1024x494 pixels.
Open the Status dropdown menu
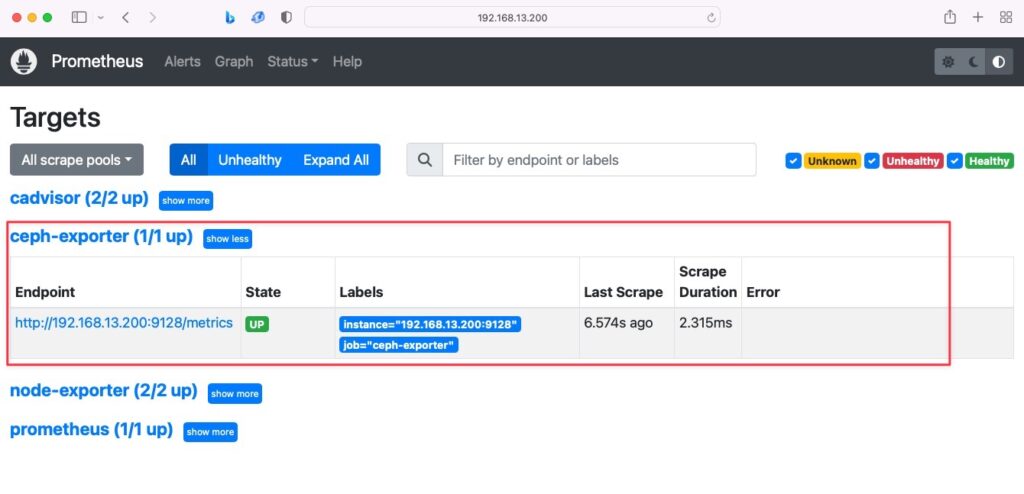(293, 61)
